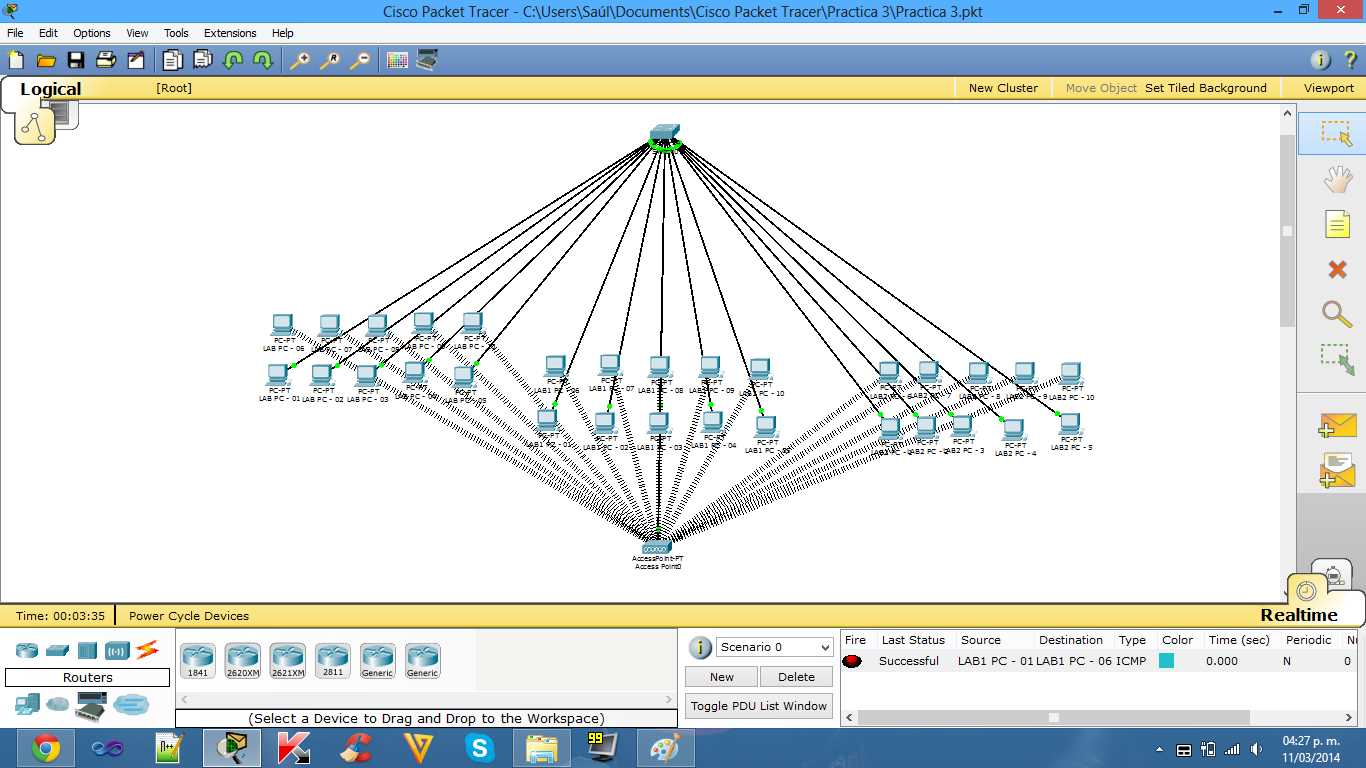Pick the 2811 router model
The image size is (1366, 768).
pyautogui.click(x=332, y=661)
